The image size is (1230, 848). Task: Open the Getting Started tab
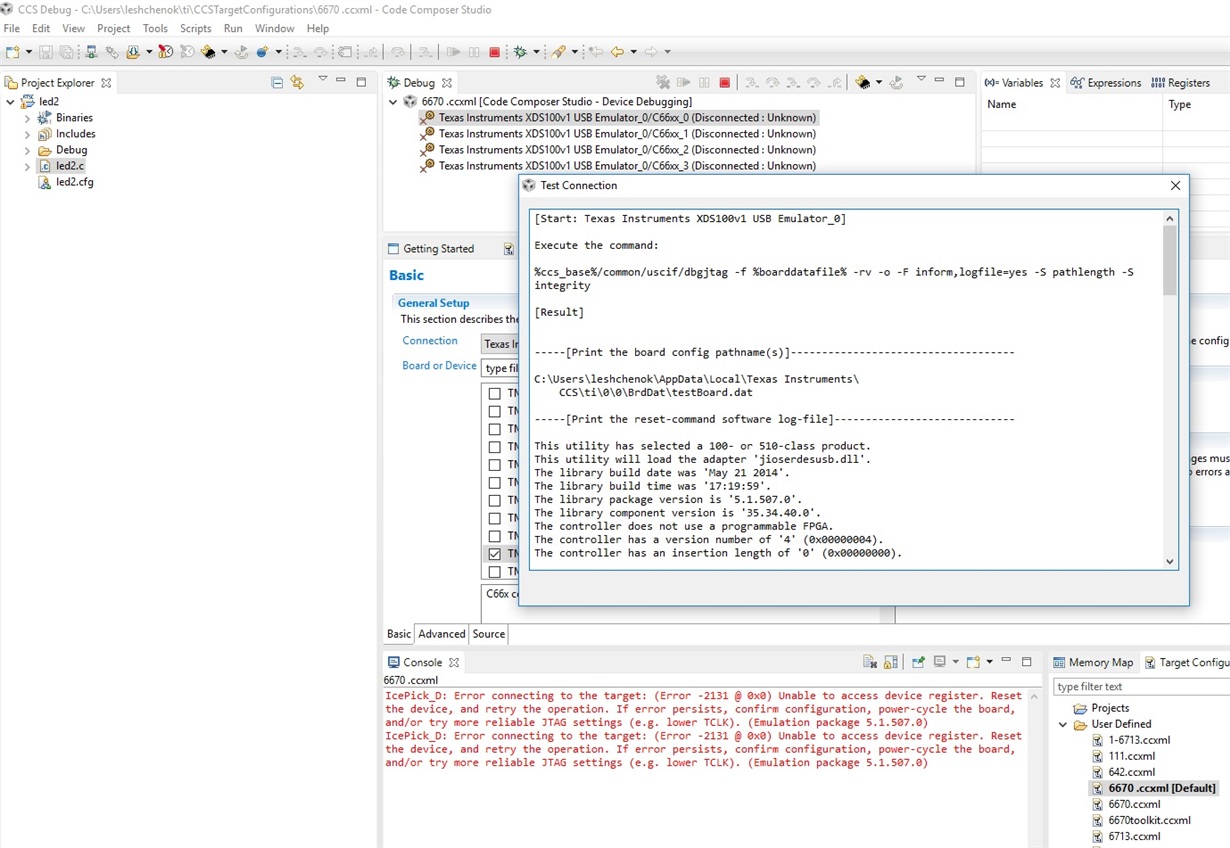coord(432,249)
